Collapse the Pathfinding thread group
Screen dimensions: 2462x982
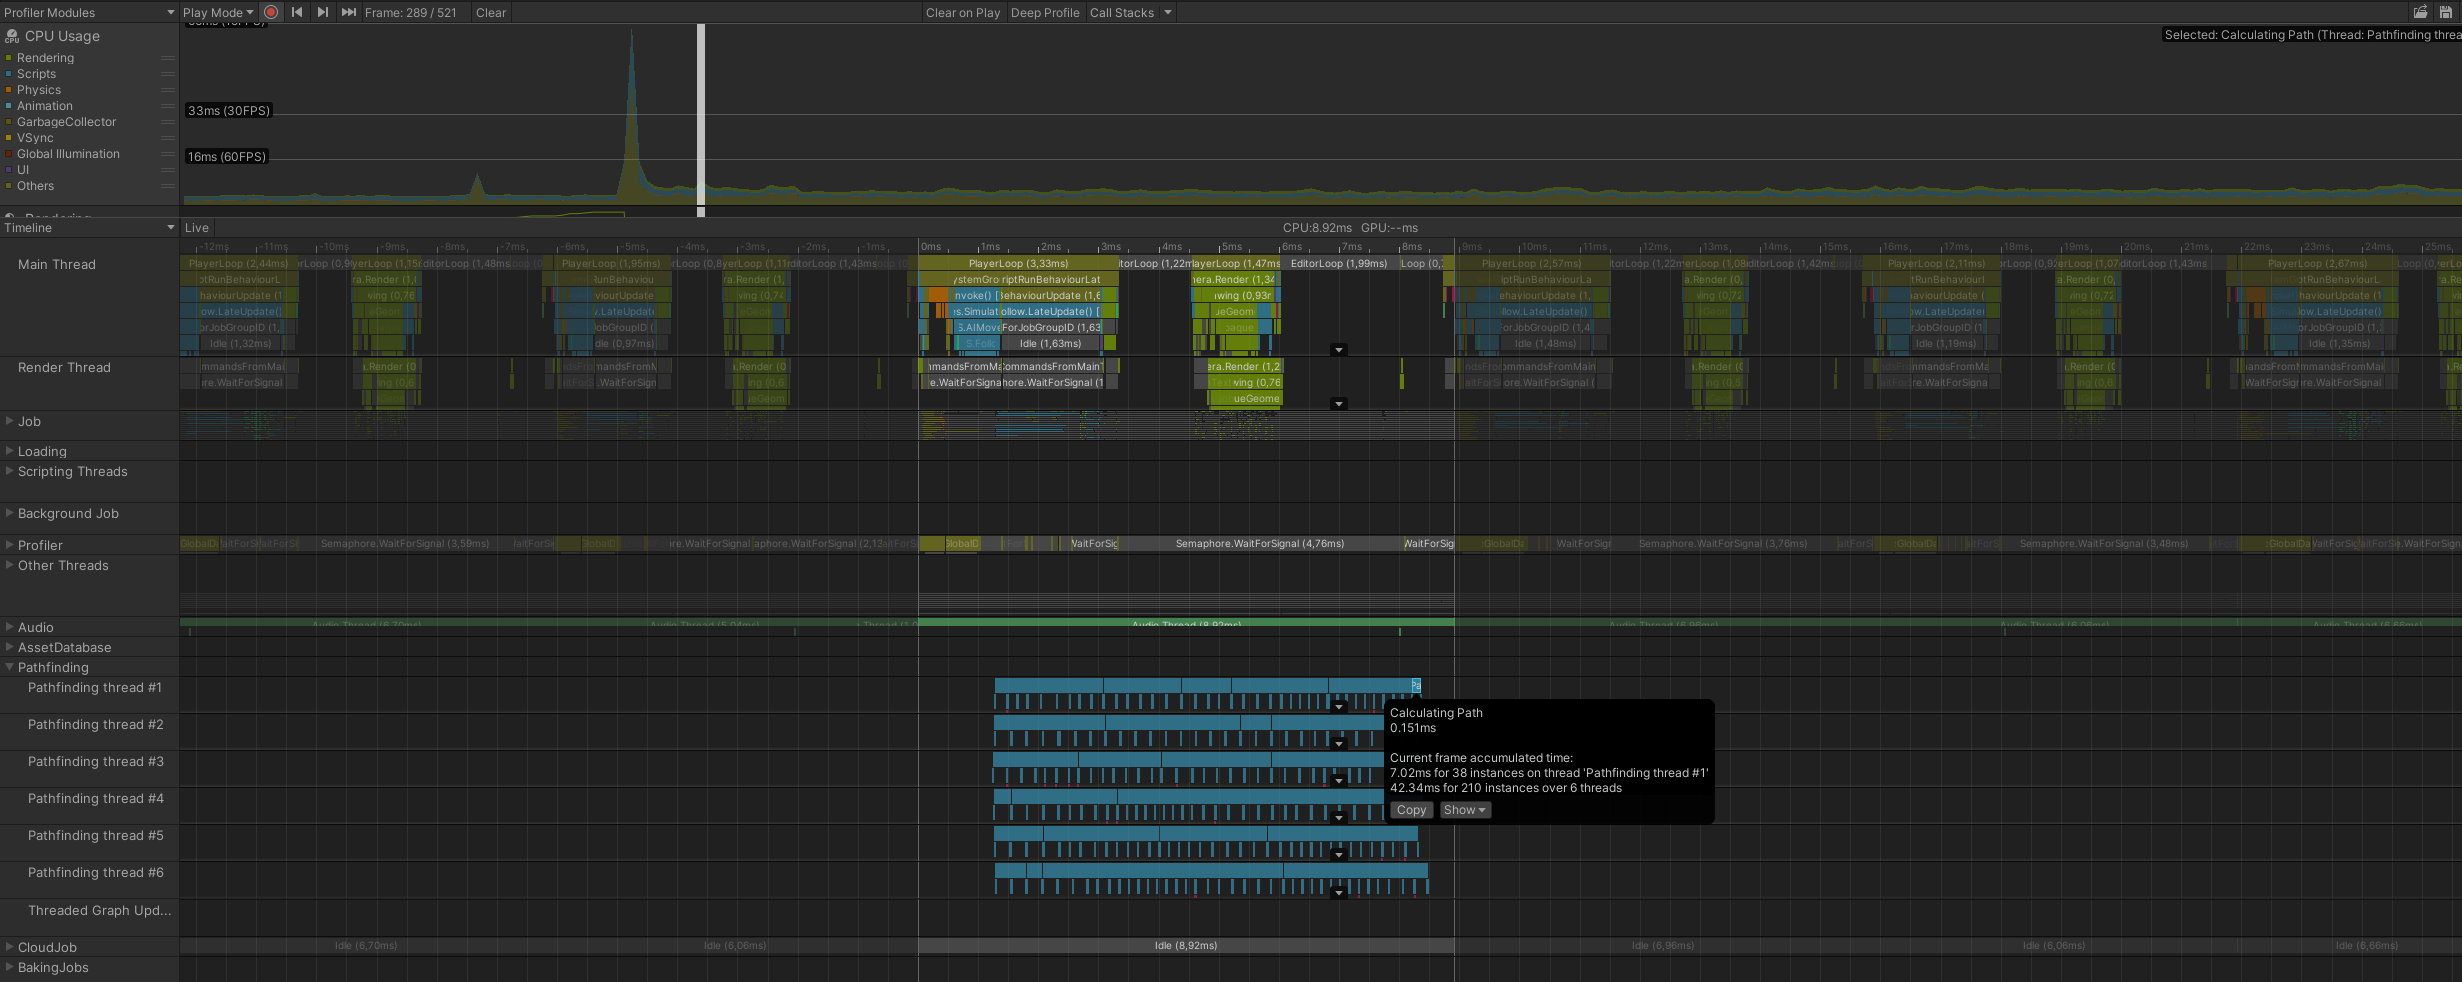pyautogui.click(x=10, y=667)
